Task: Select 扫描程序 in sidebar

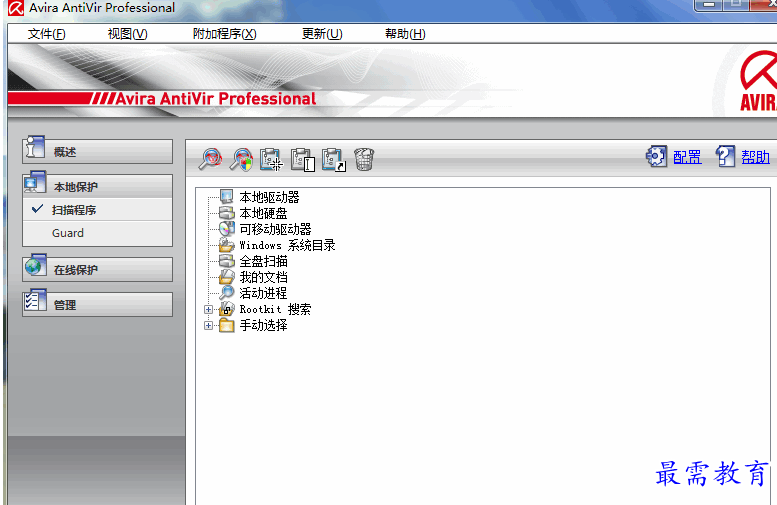Action: (98, 210)
